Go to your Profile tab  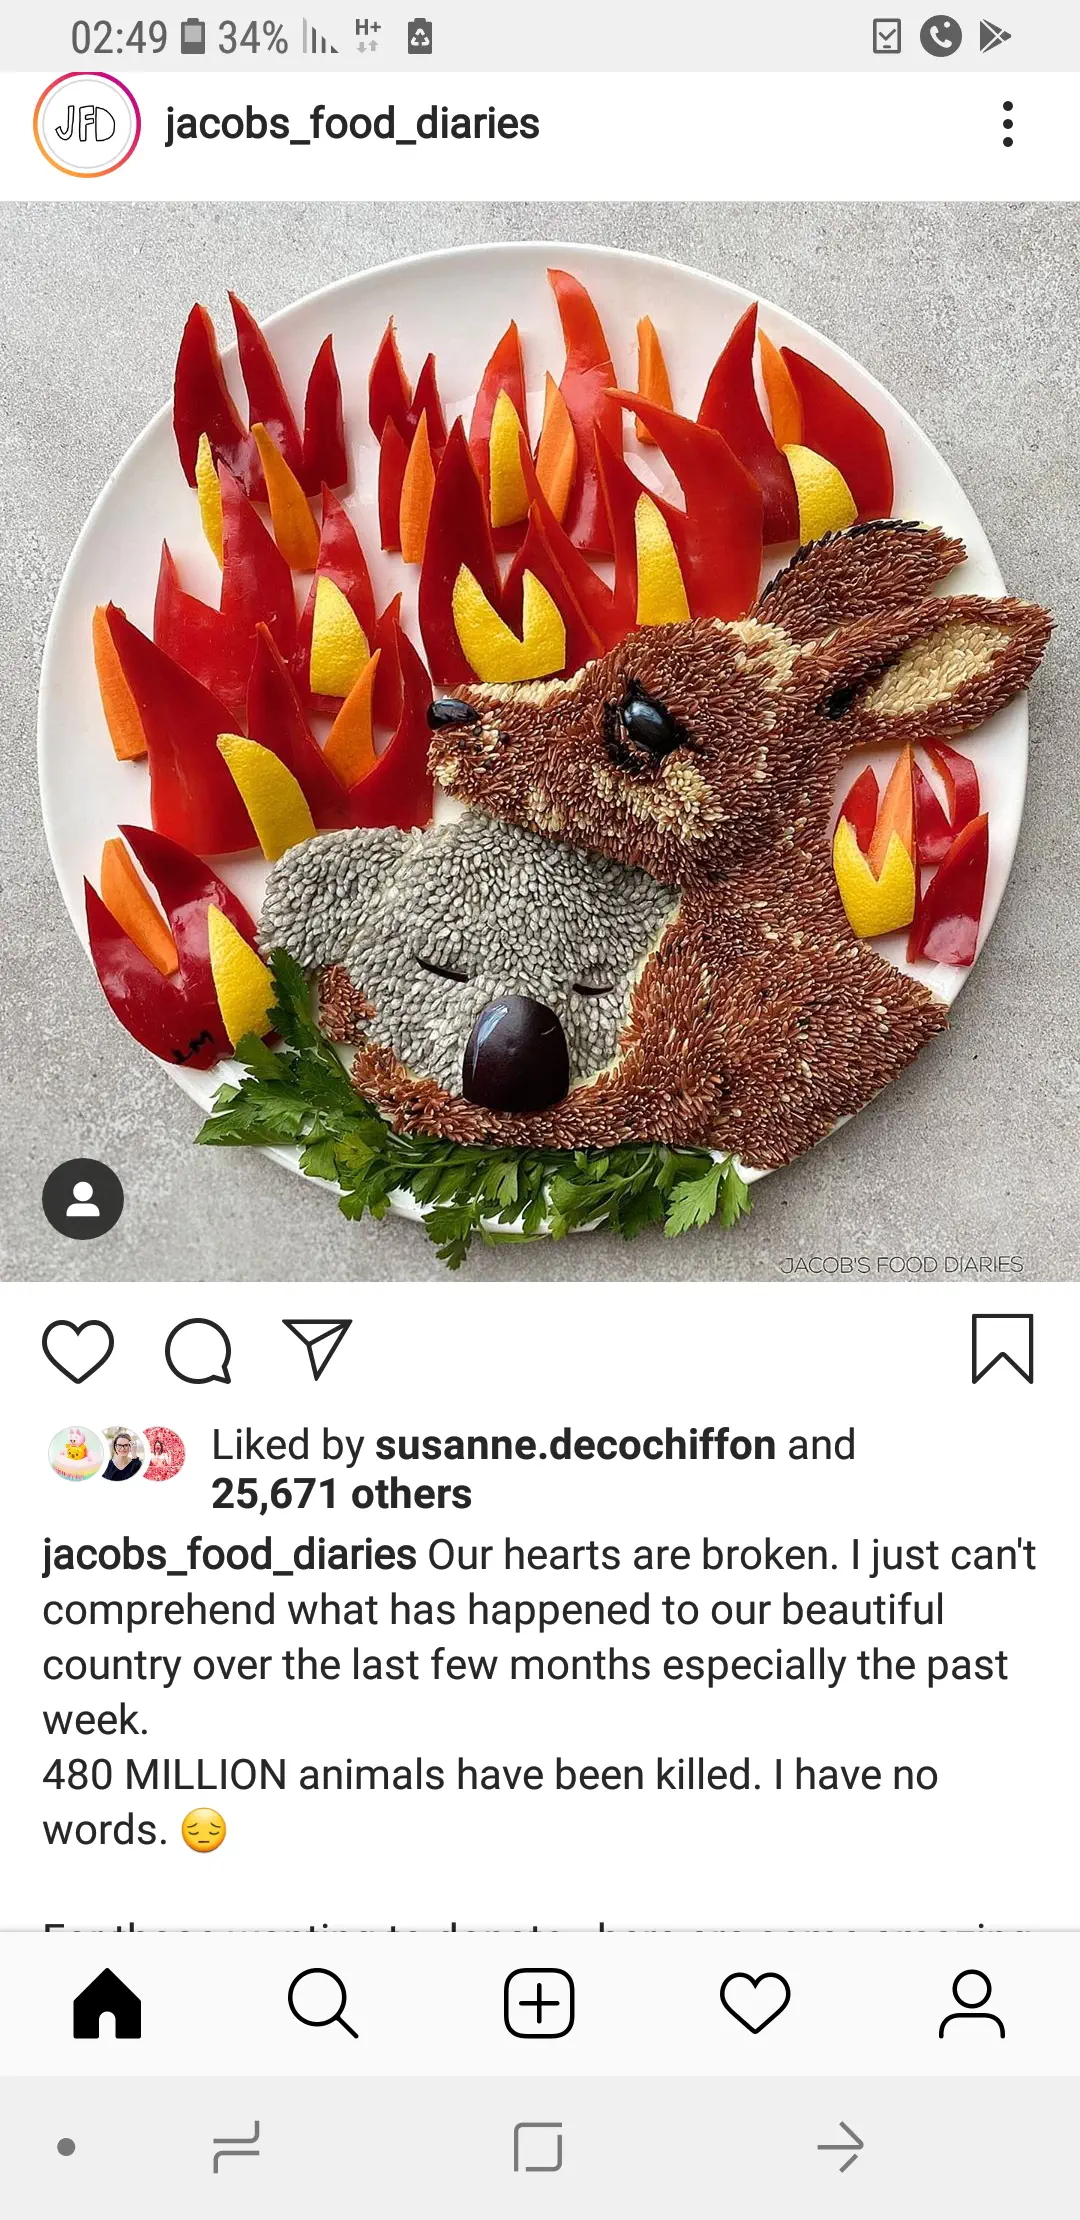[x=971, y=2003]
